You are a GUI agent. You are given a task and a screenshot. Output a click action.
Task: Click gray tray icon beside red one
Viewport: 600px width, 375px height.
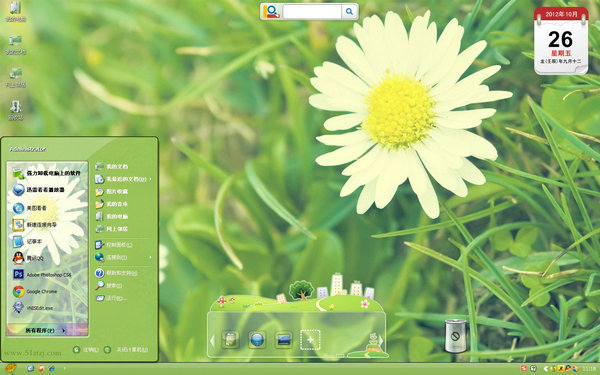(x=533, y=369)
